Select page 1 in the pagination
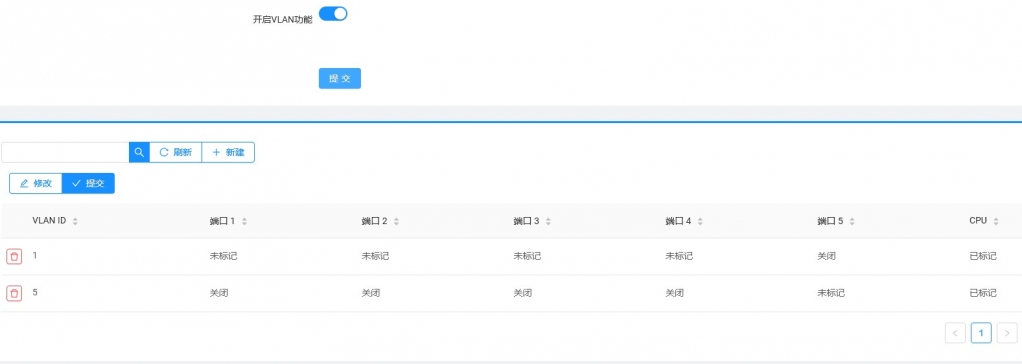Image resolution: width=1022 pixels, height=364 pixels. [981, 333]
